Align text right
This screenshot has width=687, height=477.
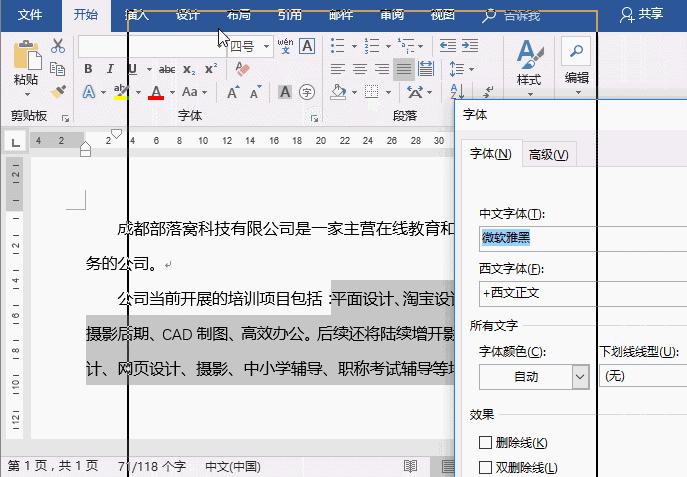(382, 69)
